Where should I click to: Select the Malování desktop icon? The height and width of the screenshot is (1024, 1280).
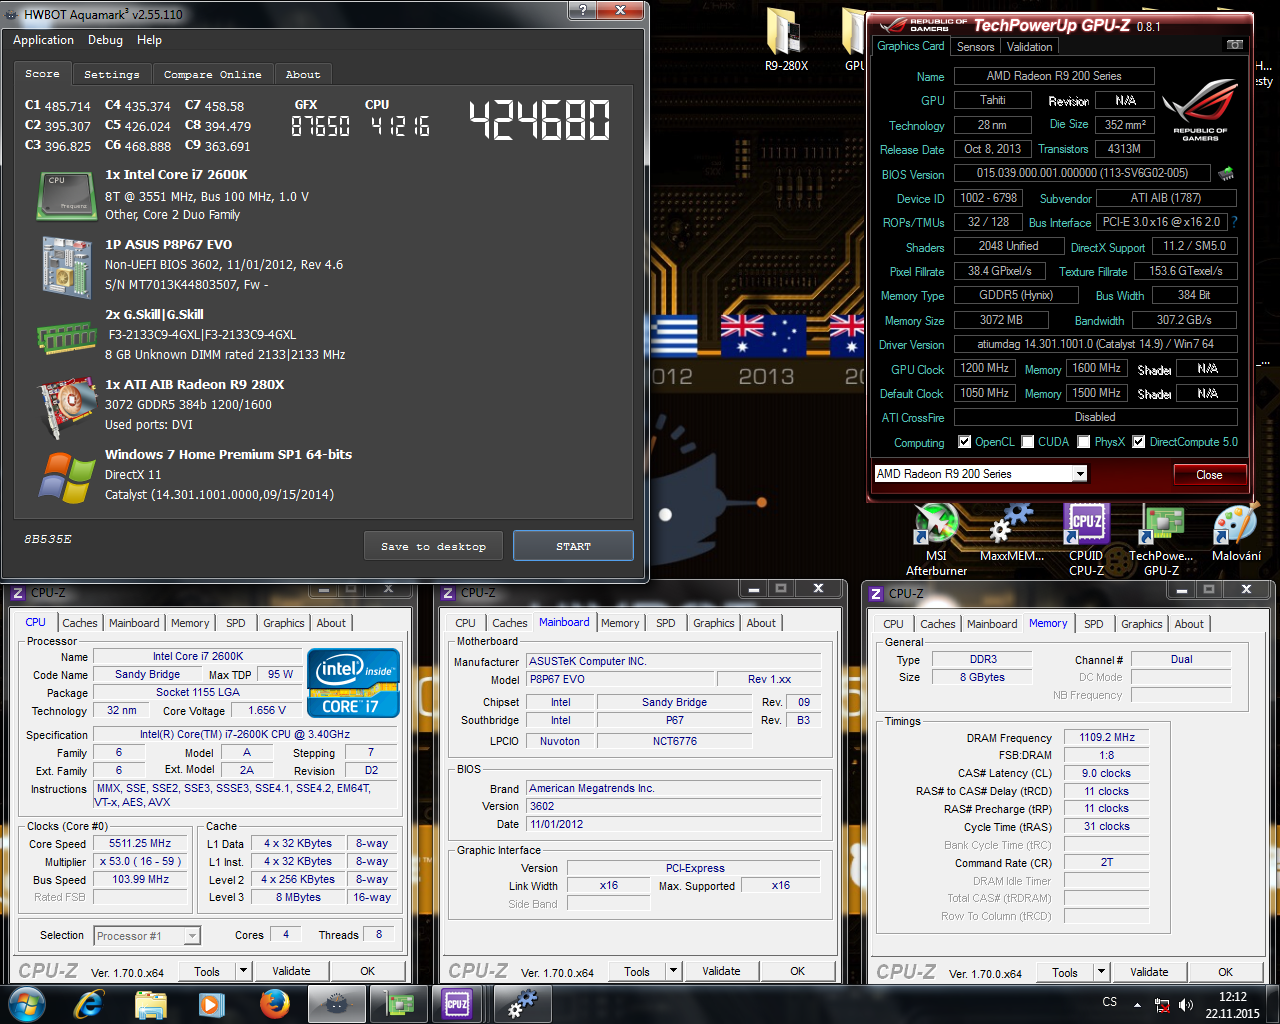pos(1236,534)
